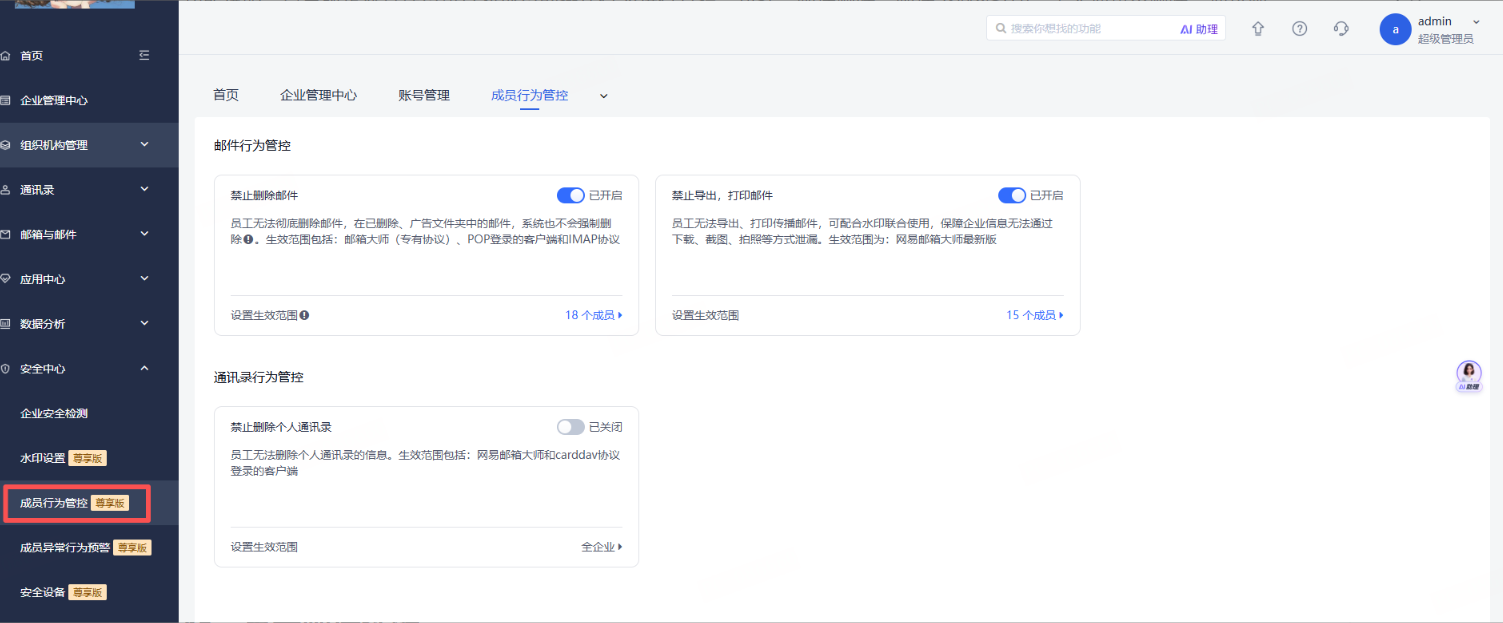Click the 禁止导出，打印邮件 card title

[722, 195]
